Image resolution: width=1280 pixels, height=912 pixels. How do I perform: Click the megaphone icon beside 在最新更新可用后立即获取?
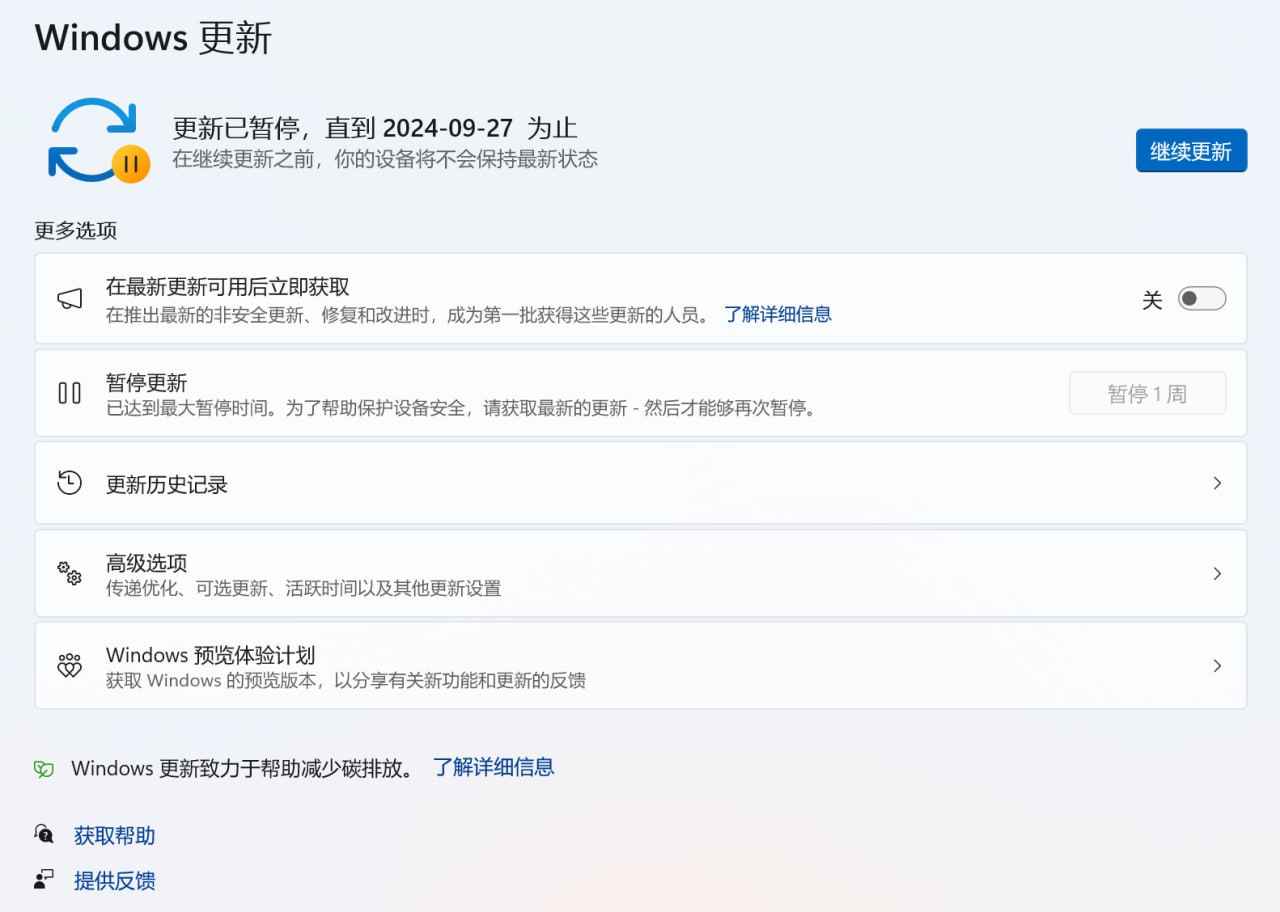[69, 298]
